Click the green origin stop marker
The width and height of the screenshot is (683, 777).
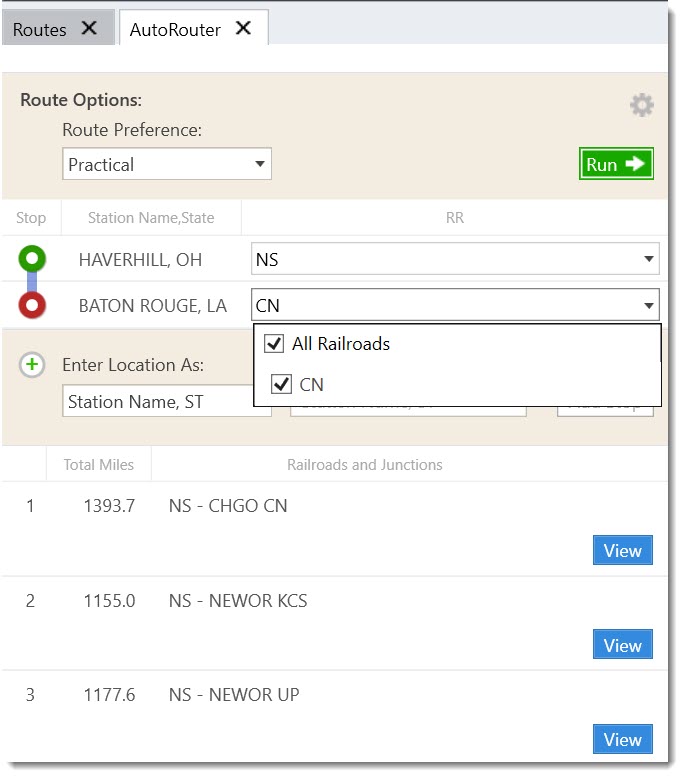[x=32, y=260]
